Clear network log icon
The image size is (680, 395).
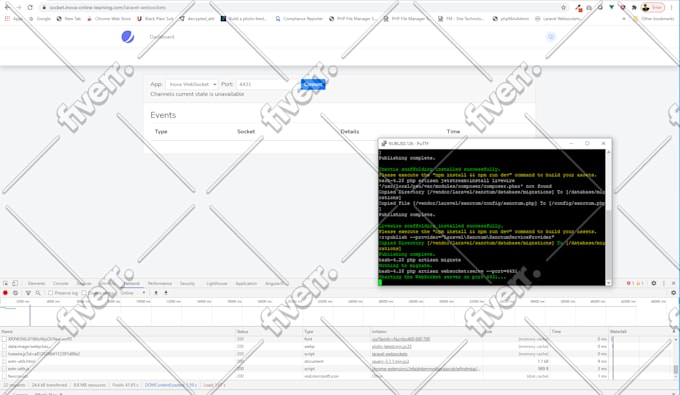15,293
